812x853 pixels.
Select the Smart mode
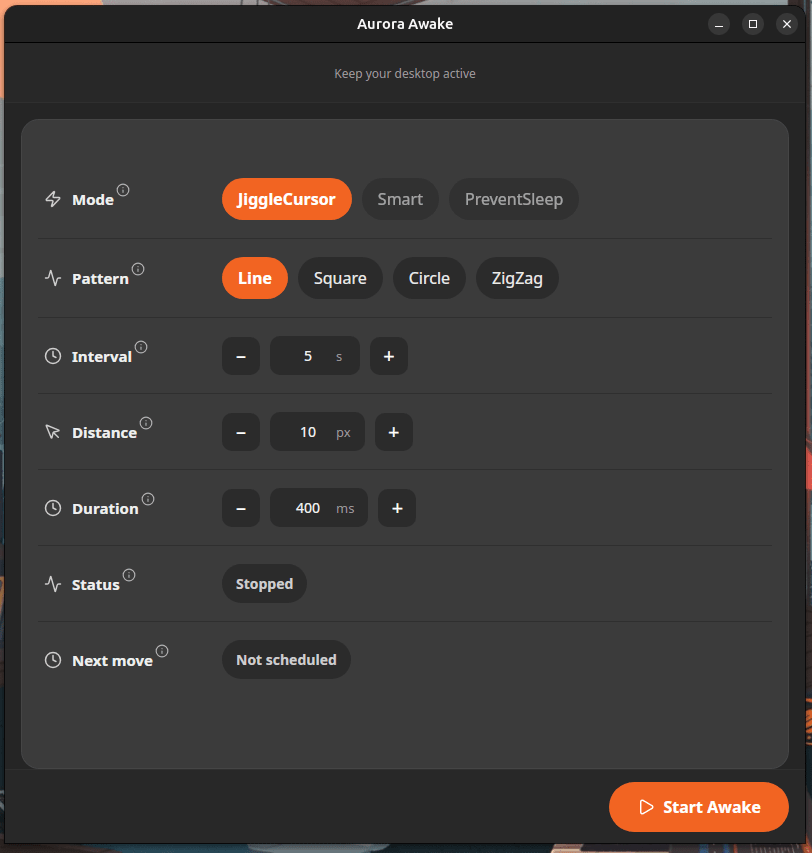[x=400, y=199]
